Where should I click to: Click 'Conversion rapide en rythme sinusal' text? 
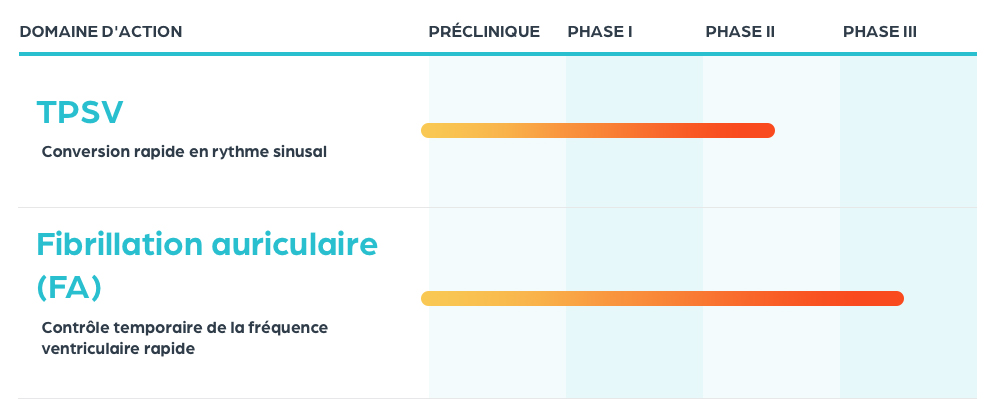coord(184,152)
